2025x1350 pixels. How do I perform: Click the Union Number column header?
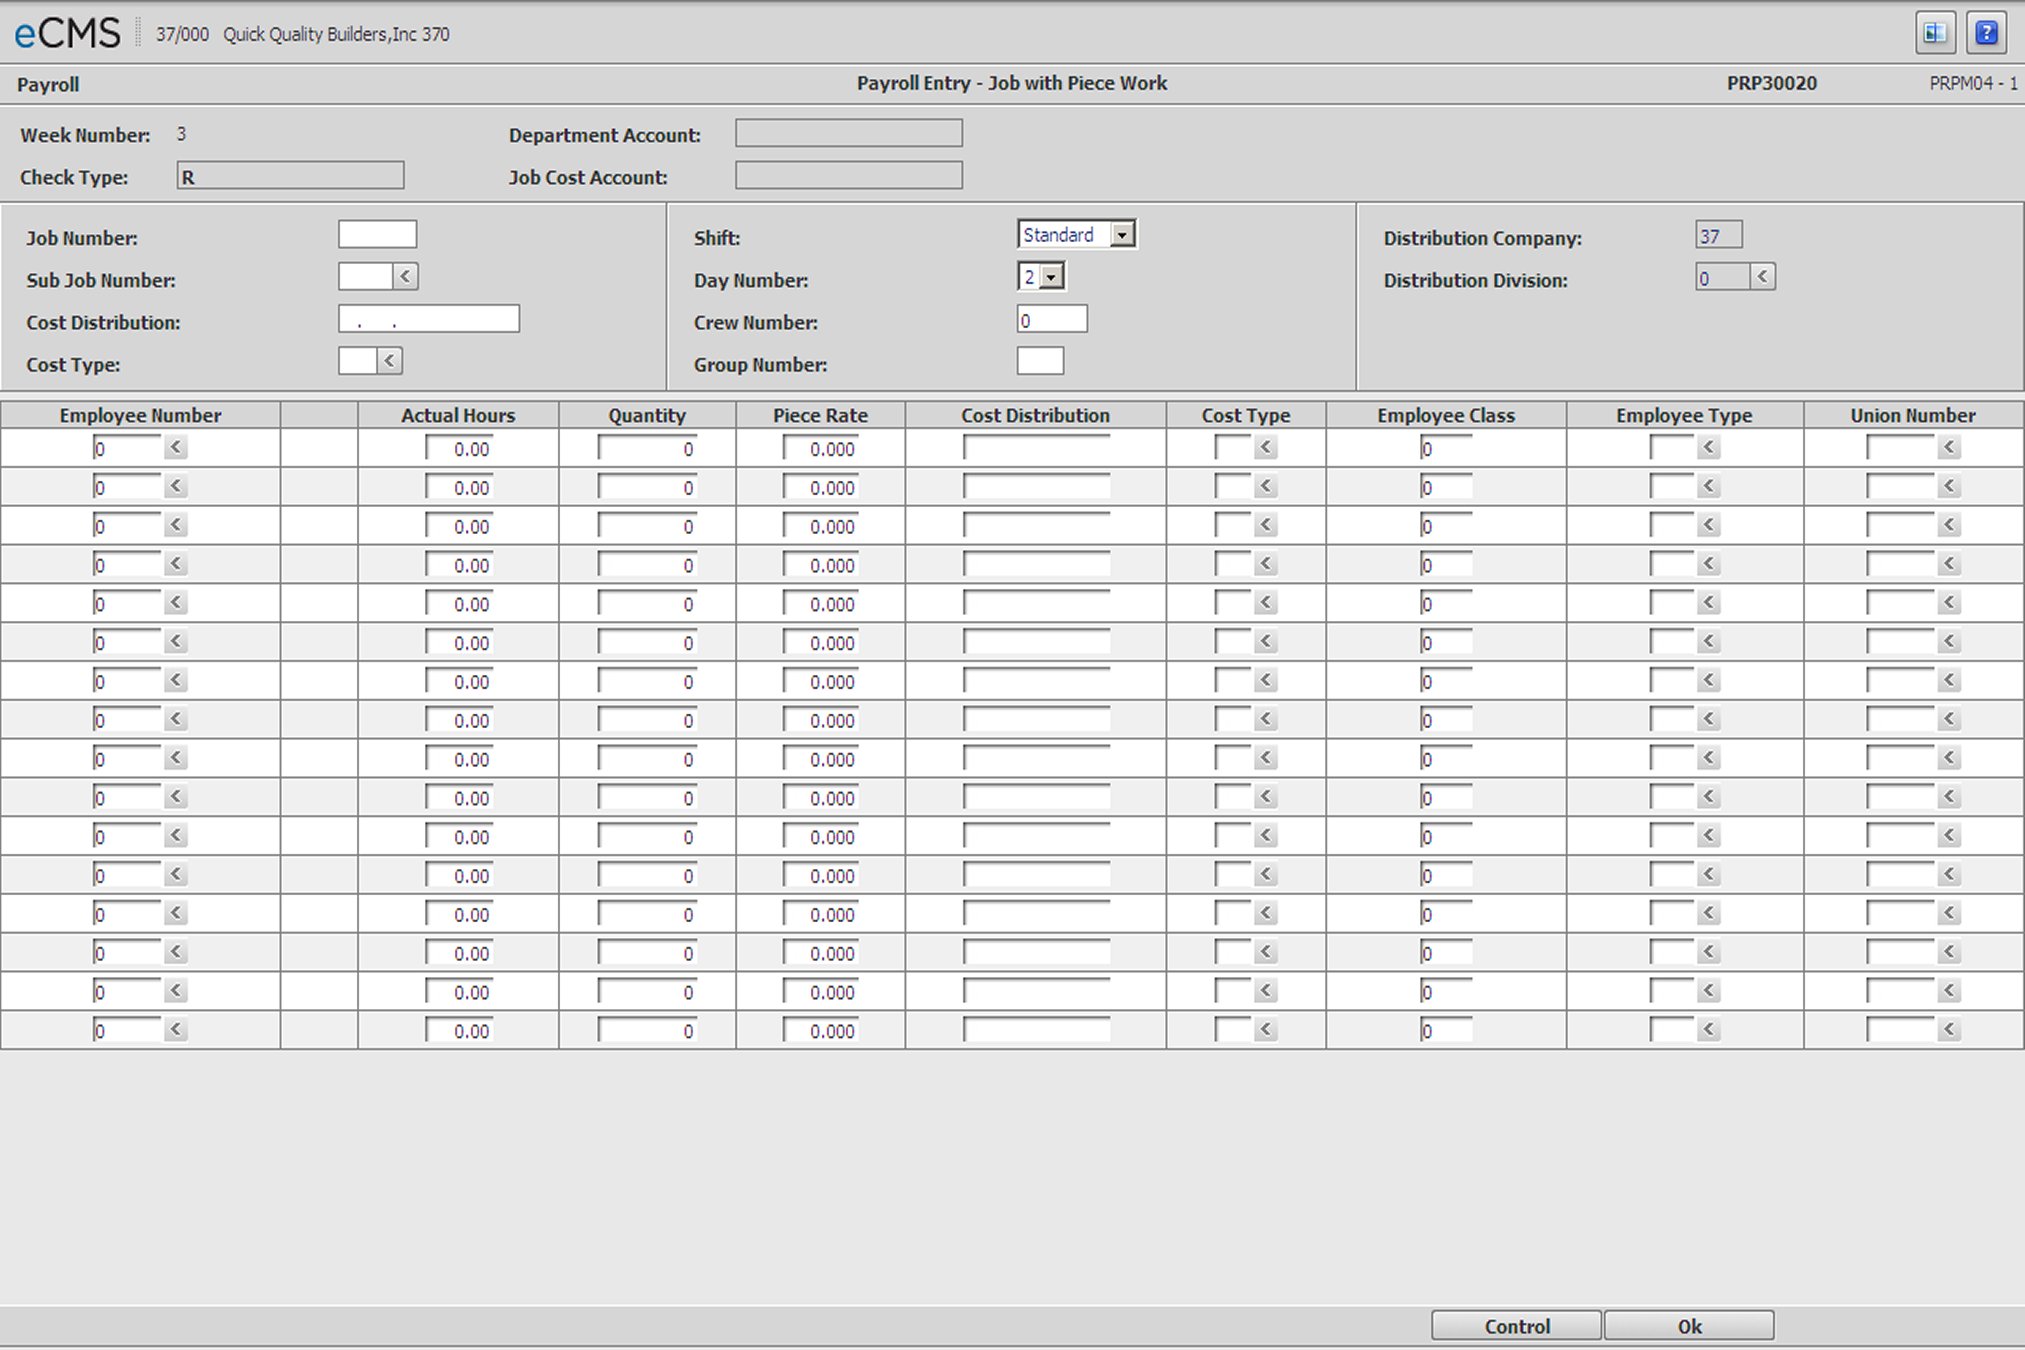coord(1912,415)
